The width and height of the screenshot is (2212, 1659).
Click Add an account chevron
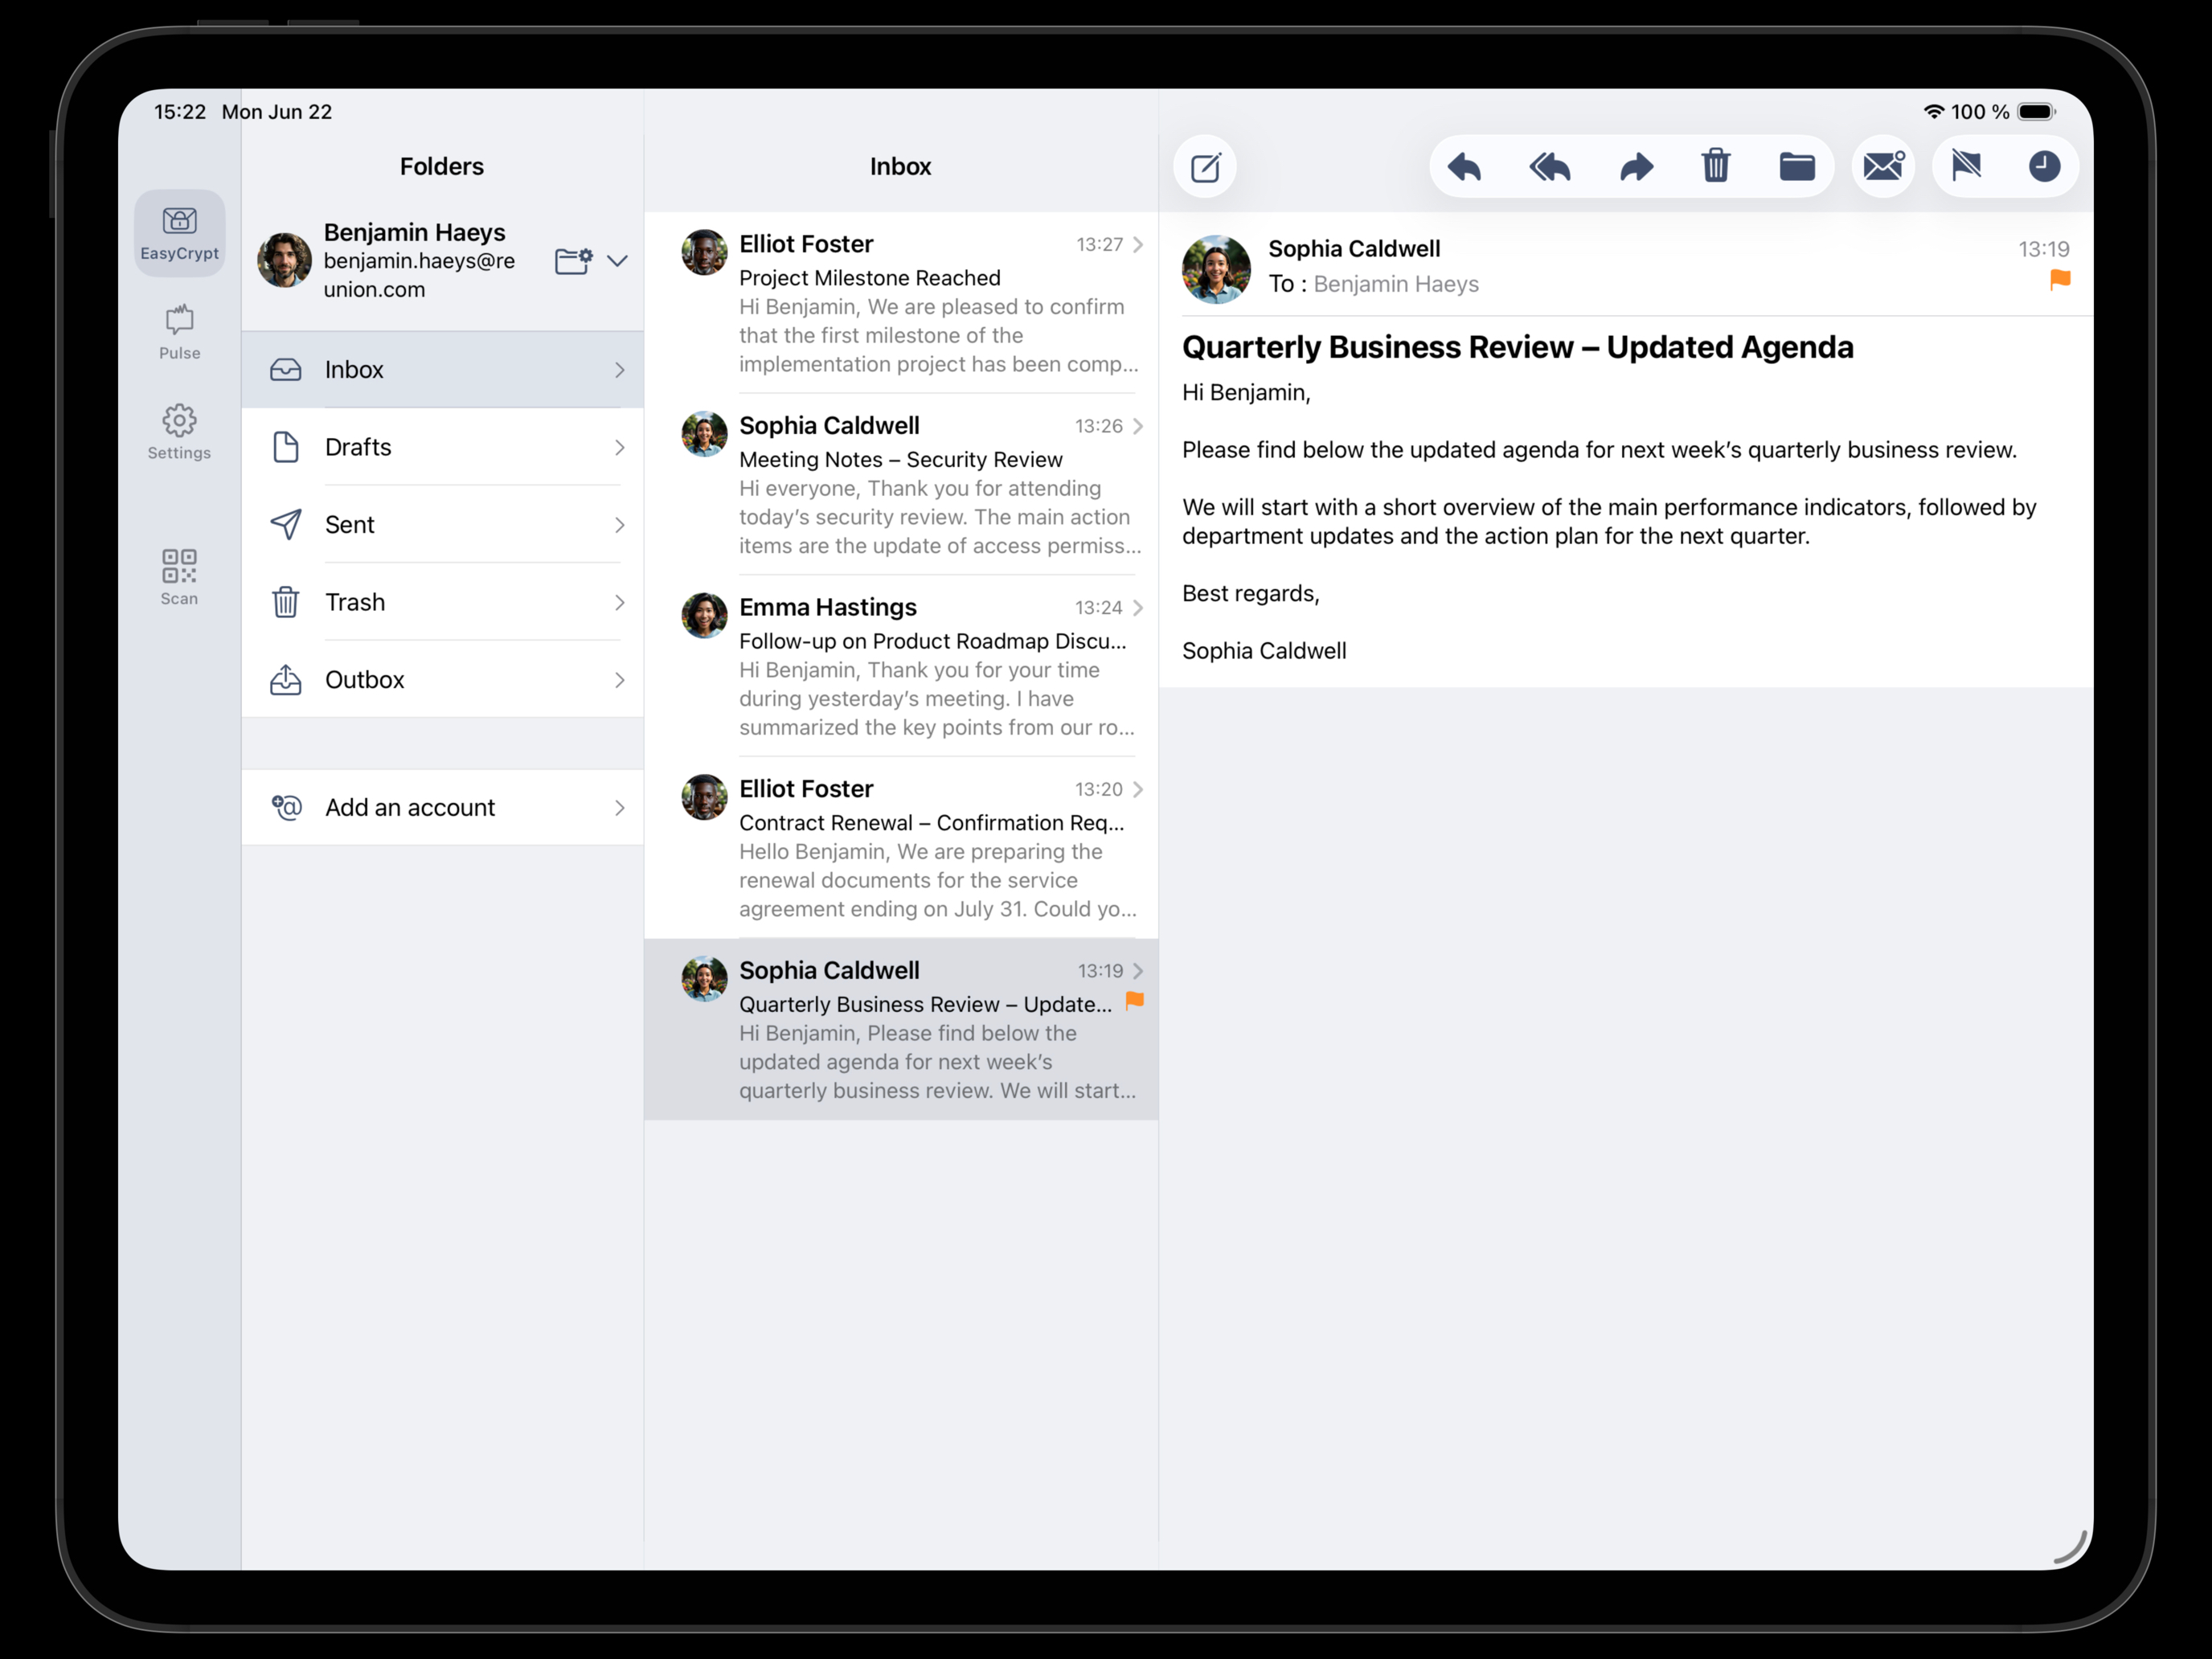(x=620, y=807)
